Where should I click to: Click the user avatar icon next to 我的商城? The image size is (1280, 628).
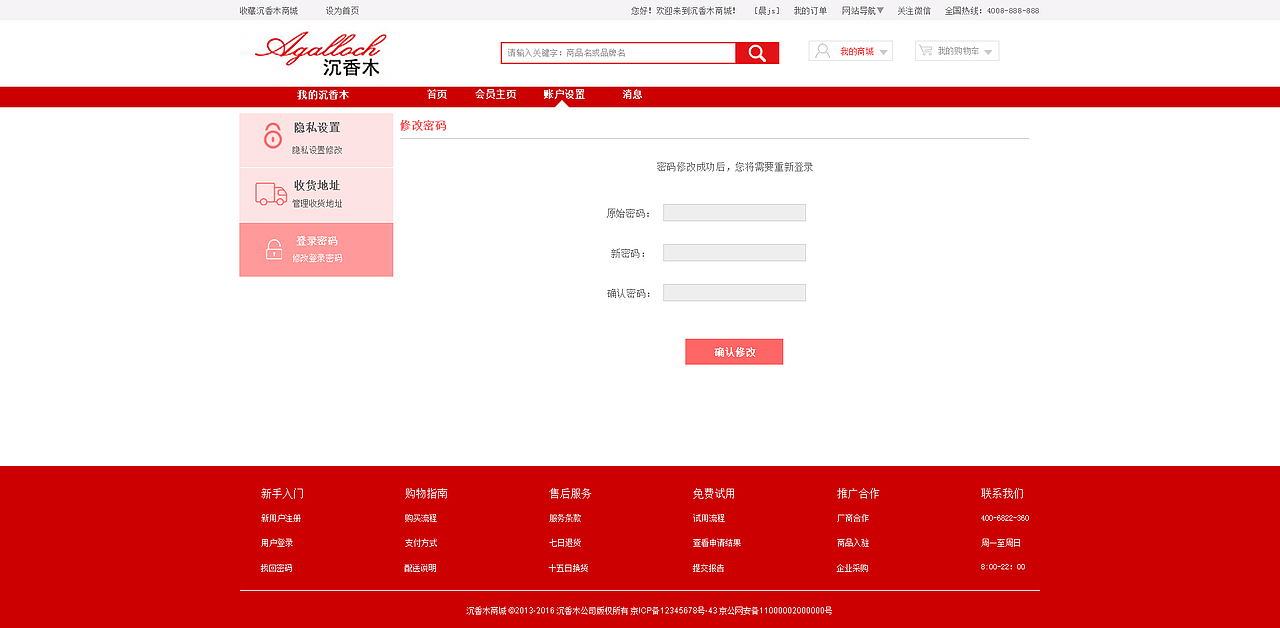(820, 50)
